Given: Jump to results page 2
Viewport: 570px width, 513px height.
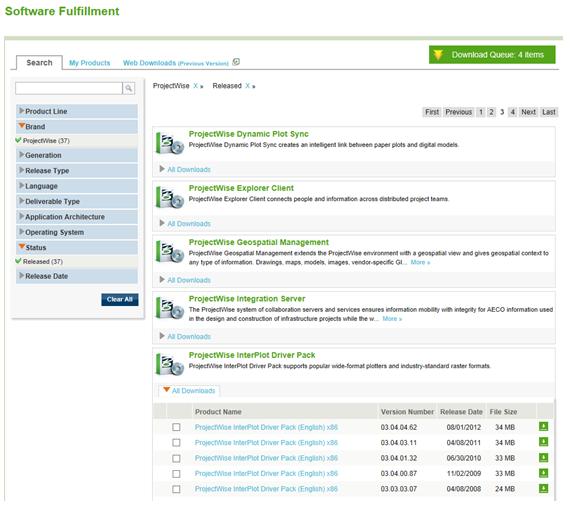Looking at the screenshot, I should tap(491, 112).
